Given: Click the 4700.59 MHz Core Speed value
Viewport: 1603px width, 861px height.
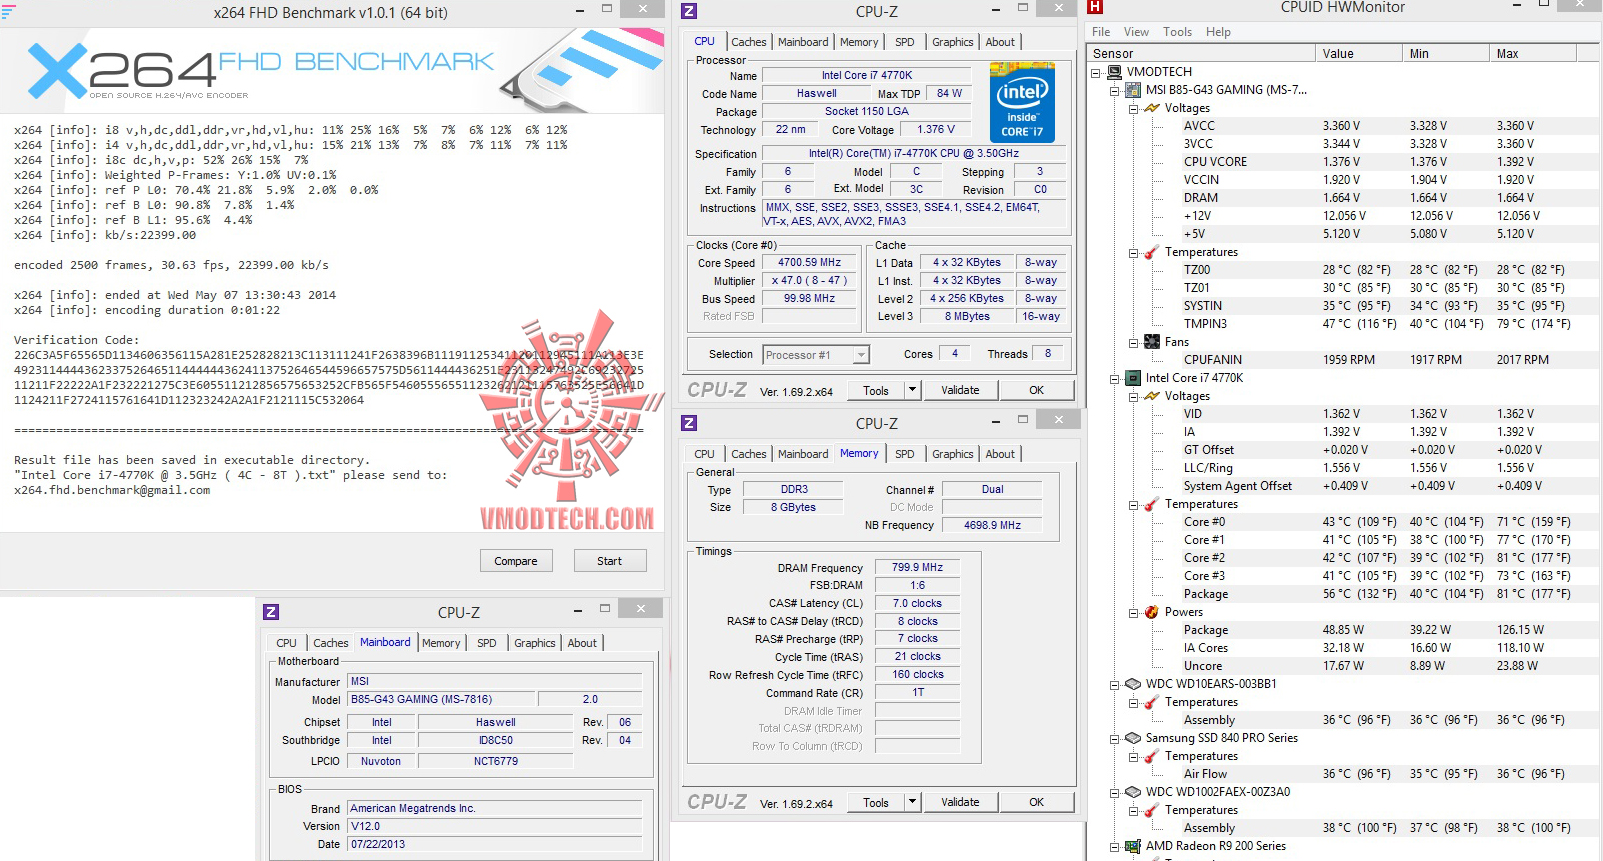Looking at the screenshot, I should coord(810,263).
